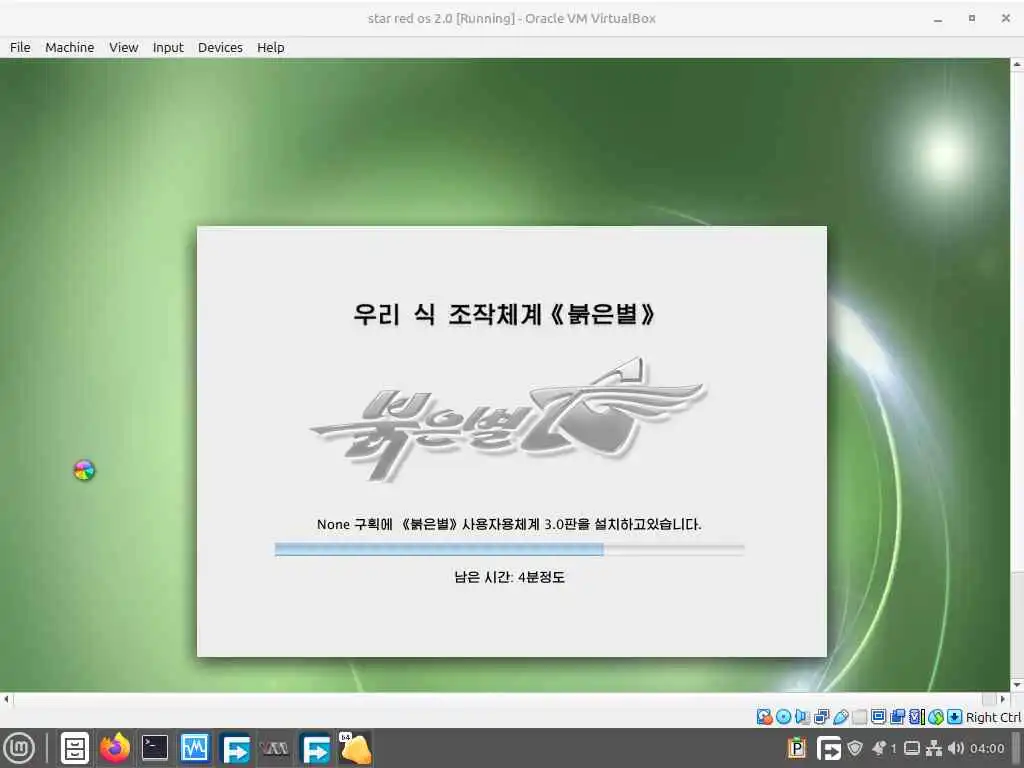Open the View menu

pyautogui.click(x=123, y=48)
